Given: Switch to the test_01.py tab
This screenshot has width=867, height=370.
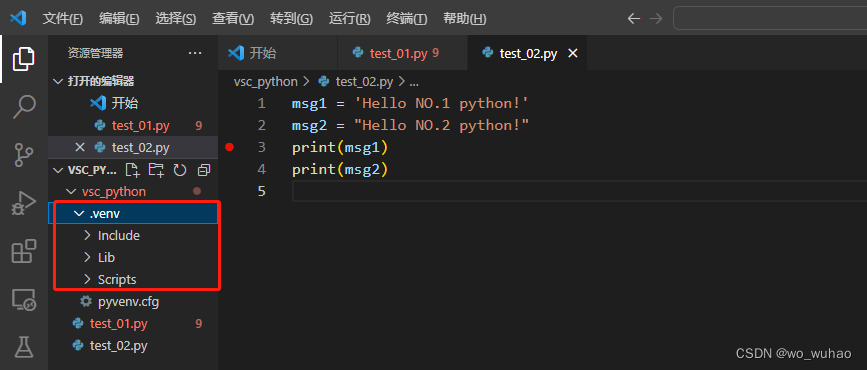Looking at the screenshot, I should pos(396,53).
